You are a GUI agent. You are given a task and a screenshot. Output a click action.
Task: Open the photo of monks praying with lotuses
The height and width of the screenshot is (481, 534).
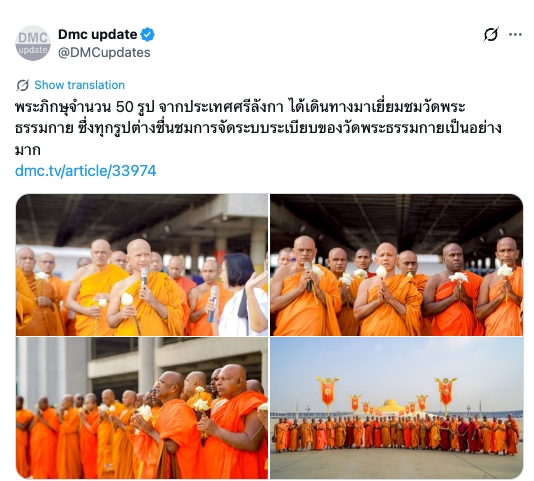(x=396, y=265)
